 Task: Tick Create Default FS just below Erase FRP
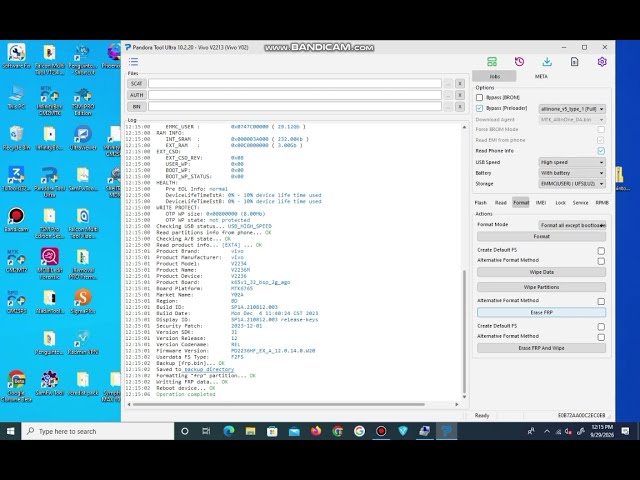pyautogui.click(x=601, y=327)
